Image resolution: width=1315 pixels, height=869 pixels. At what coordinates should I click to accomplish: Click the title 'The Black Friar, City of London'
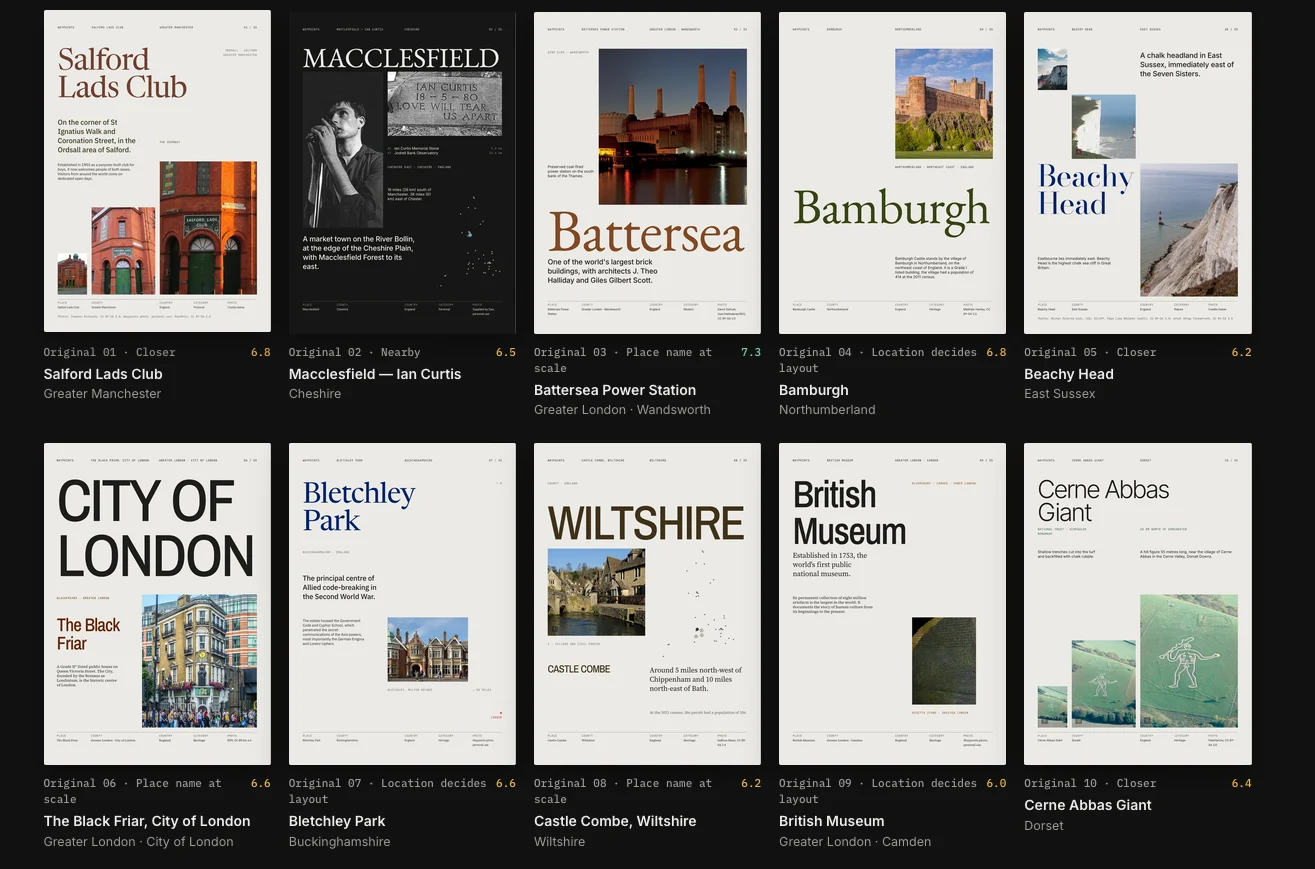147,821
